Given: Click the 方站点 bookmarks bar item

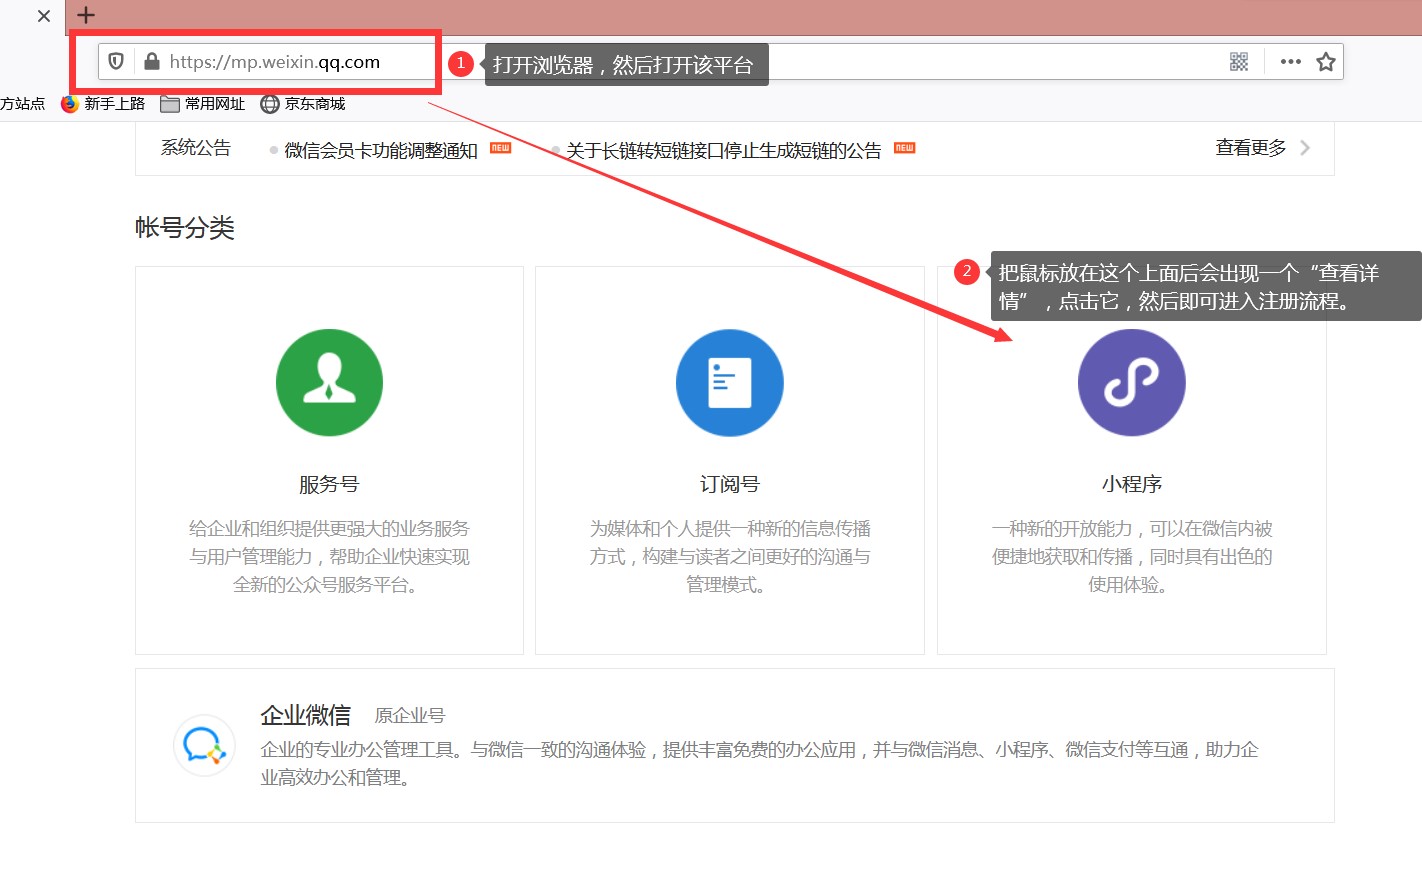Looking at the screenshot, I should (x=23, y=103).
